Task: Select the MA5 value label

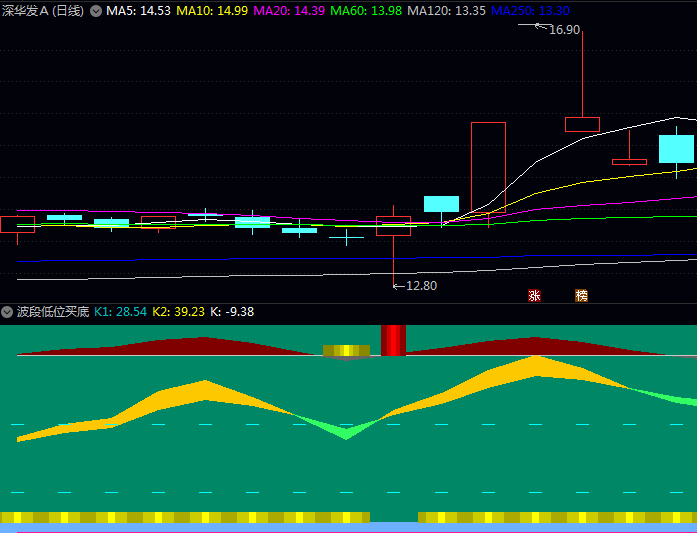Action: (x=138, y=11)
